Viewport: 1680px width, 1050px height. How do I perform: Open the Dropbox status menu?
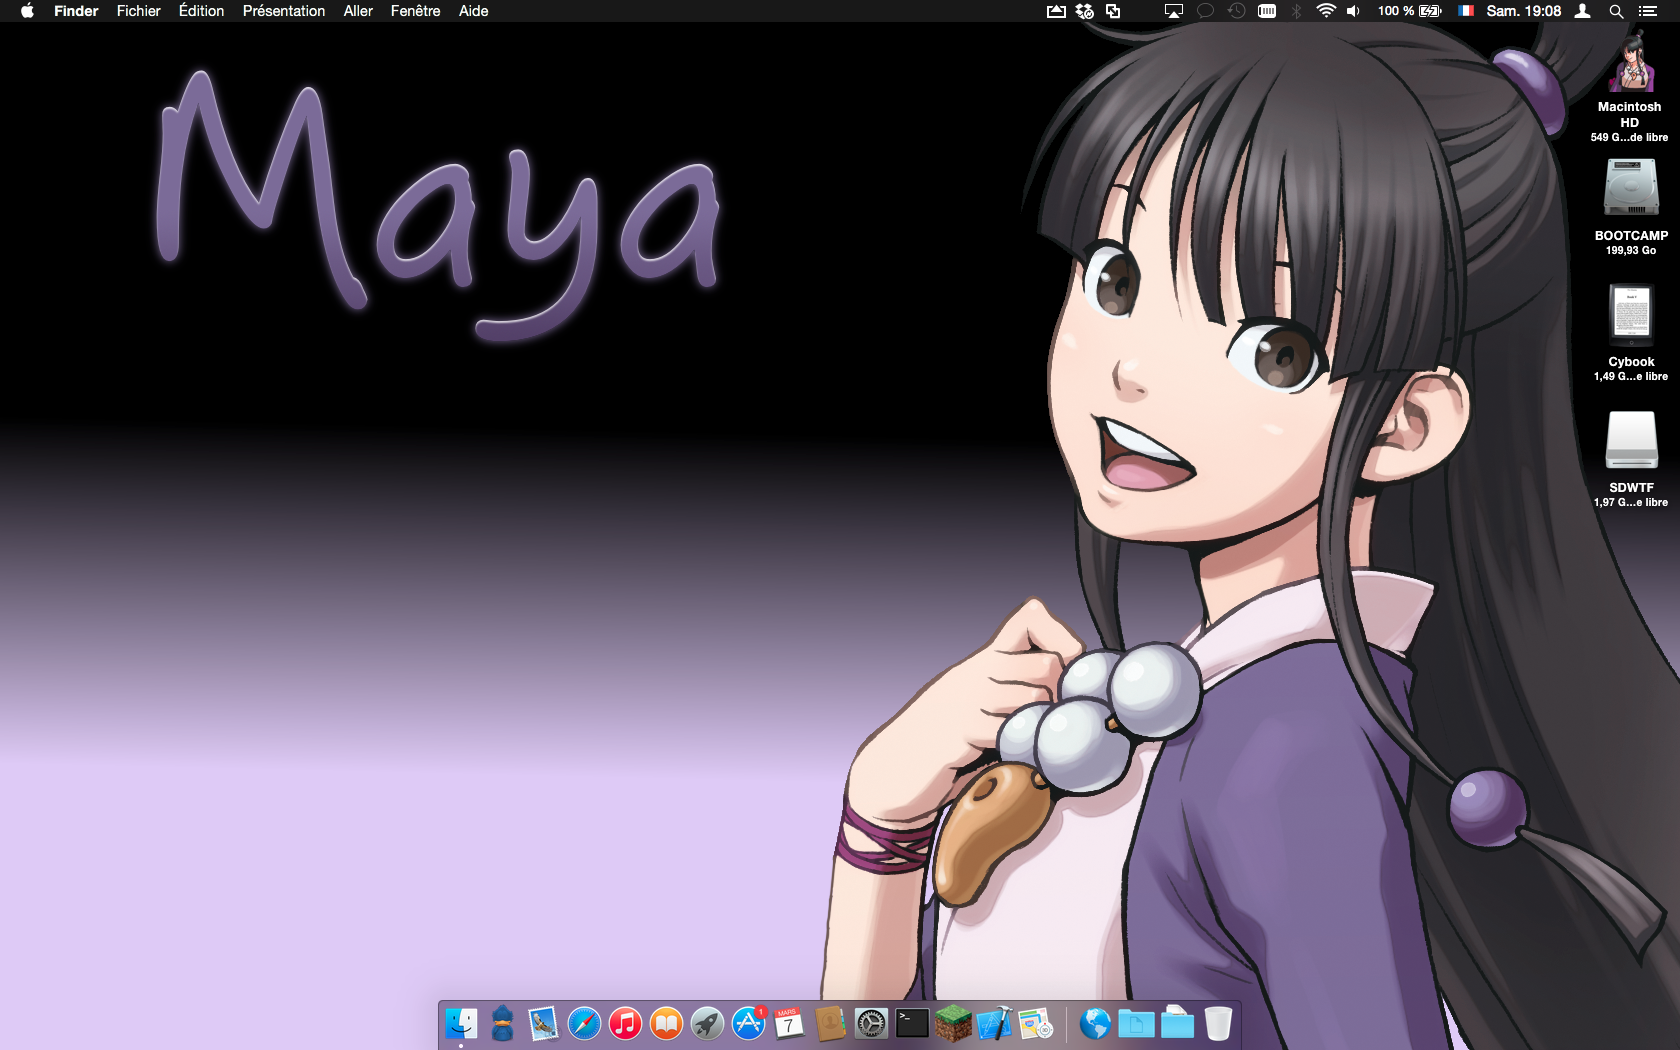[1084, 11]
